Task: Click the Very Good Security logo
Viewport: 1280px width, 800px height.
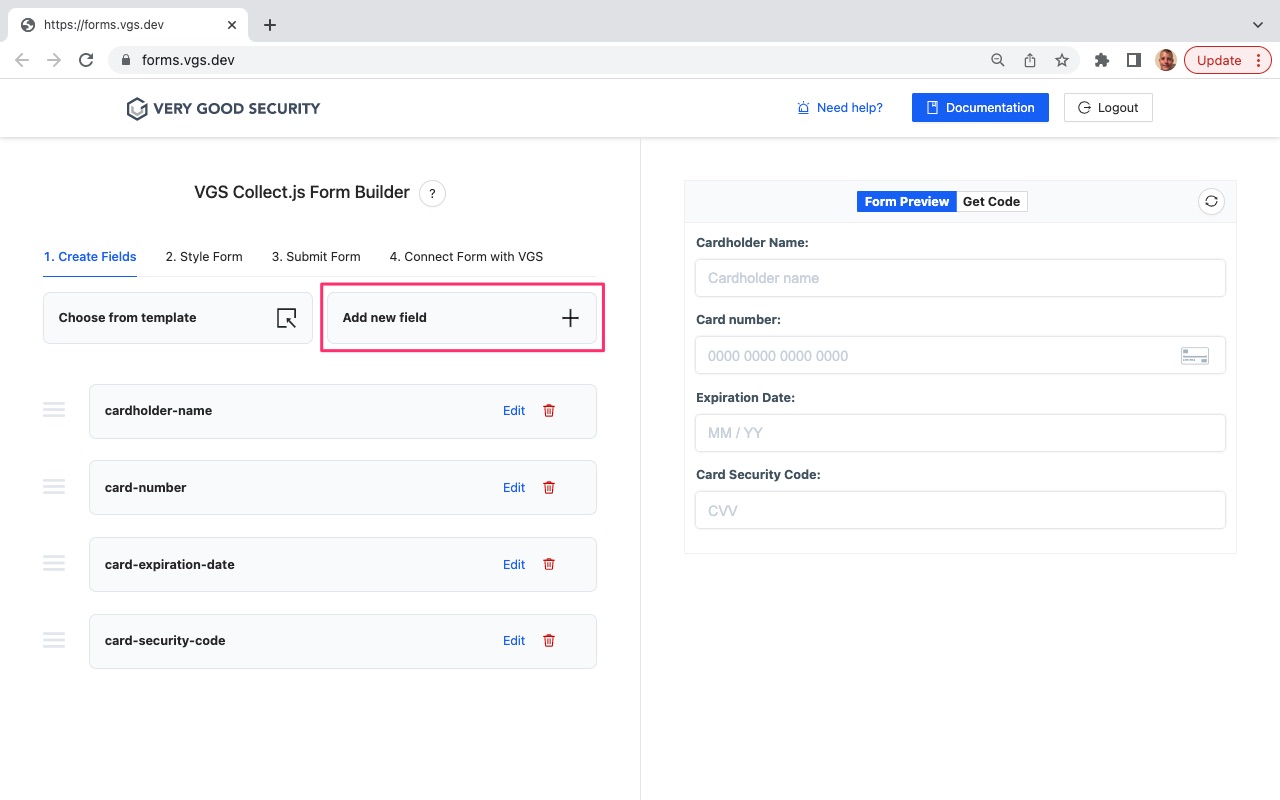Action: pos(223,108)
